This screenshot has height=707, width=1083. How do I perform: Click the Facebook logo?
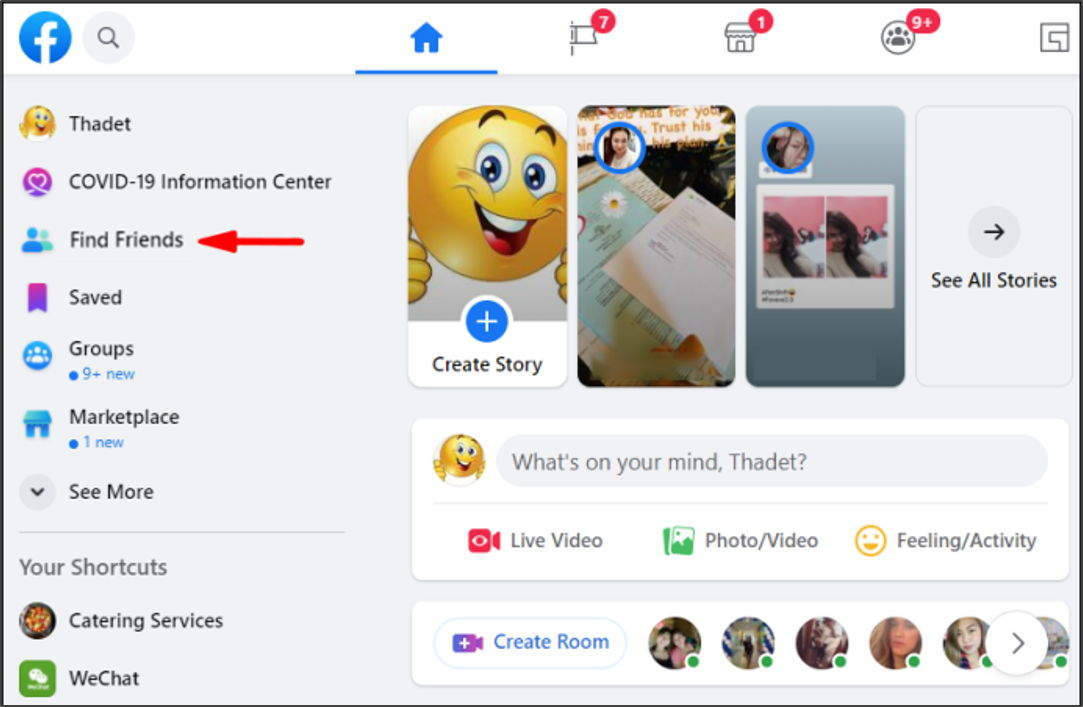click(x=45, y=37)
